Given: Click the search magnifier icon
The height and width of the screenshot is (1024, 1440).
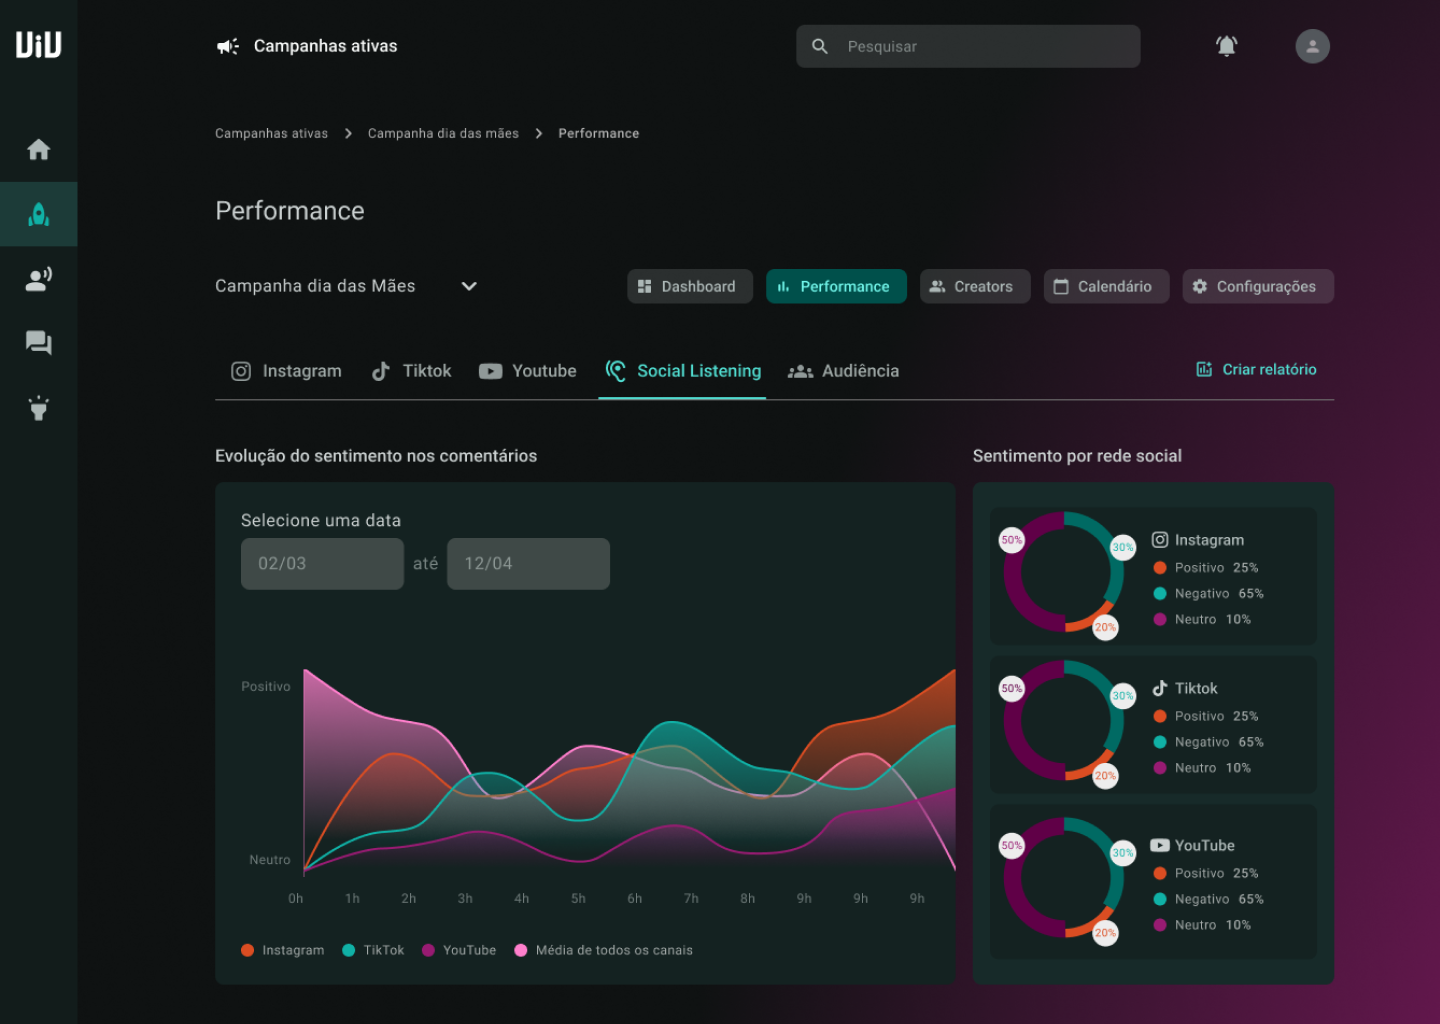Looking at the screenshot, I should pos(820,46).
